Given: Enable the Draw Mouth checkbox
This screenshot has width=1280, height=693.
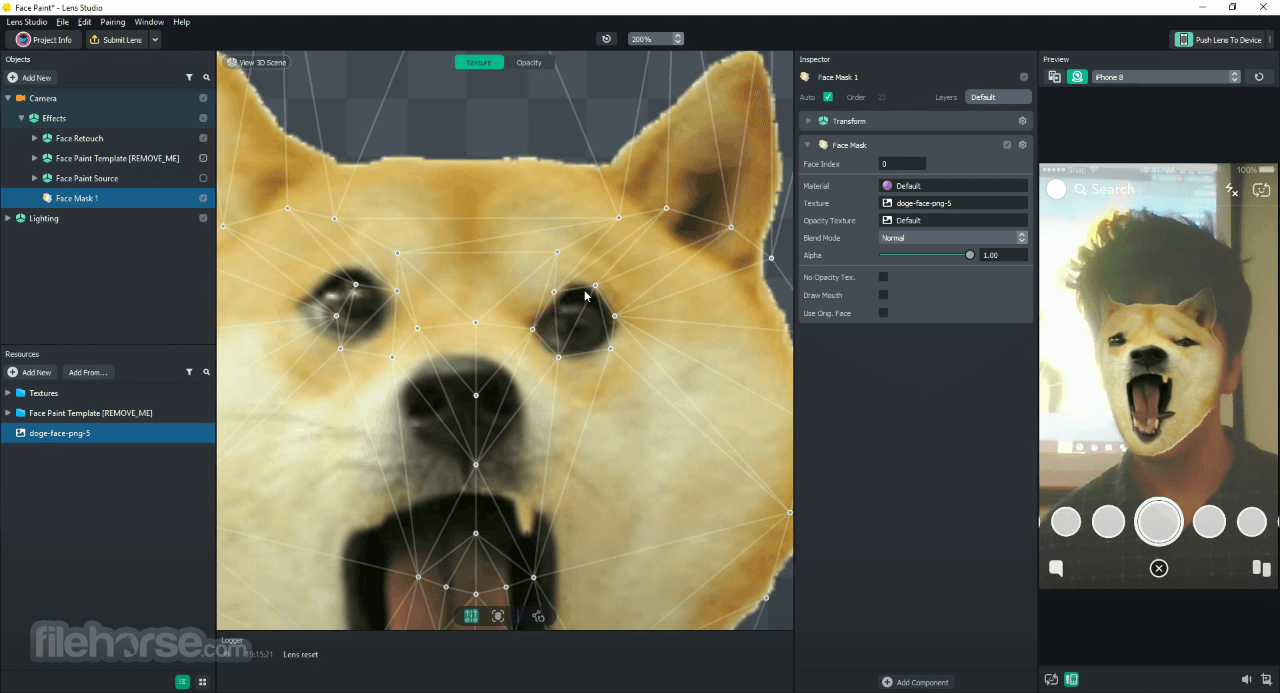Looking at the screenshot, I should point(883,295).
